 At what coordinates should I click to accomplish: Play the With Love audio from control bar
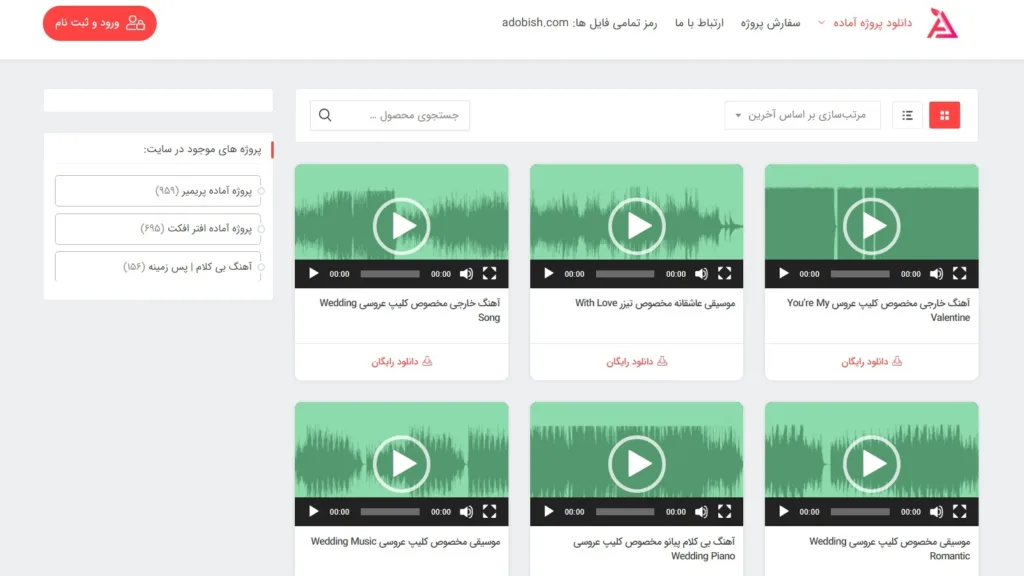(549, 274)
